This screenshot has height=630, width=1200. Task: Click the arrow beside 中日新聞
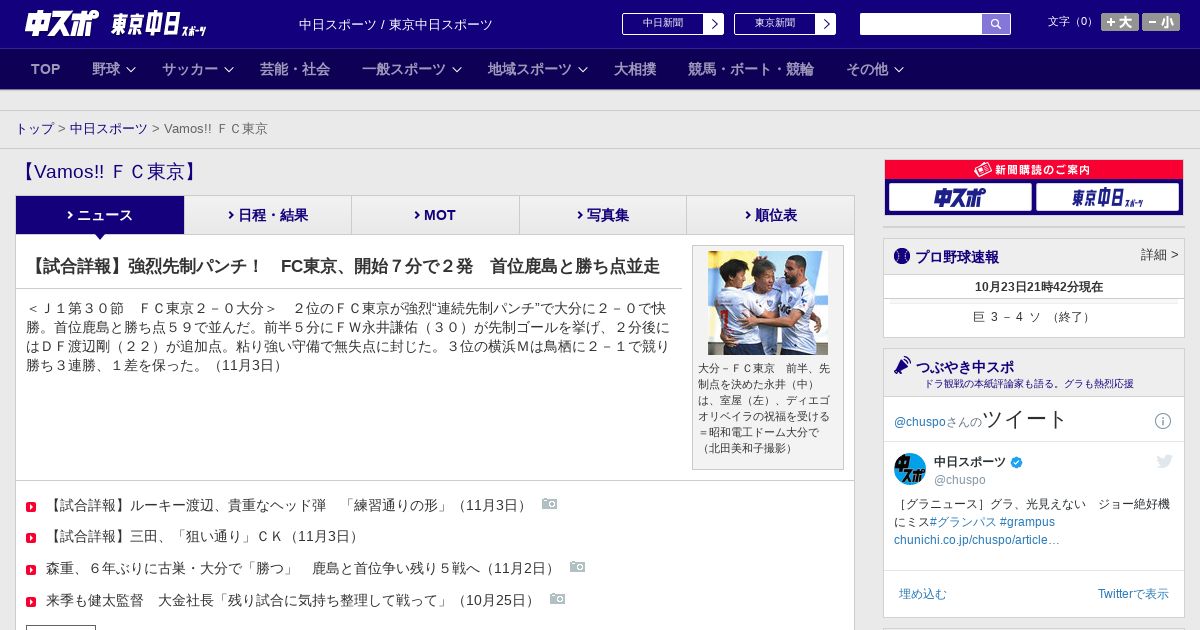714,24
